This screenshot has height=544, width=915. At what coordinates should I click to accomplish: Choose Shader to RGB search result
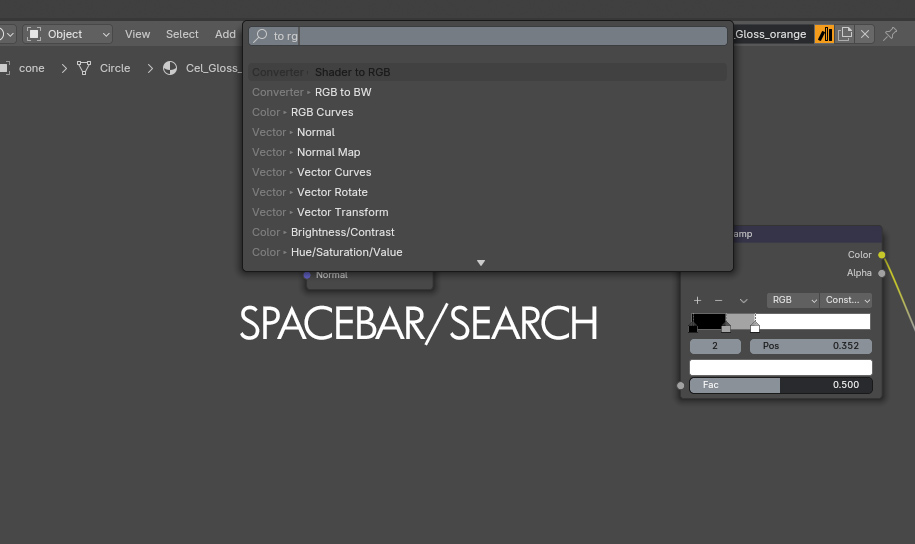click(x=352, y=72)
